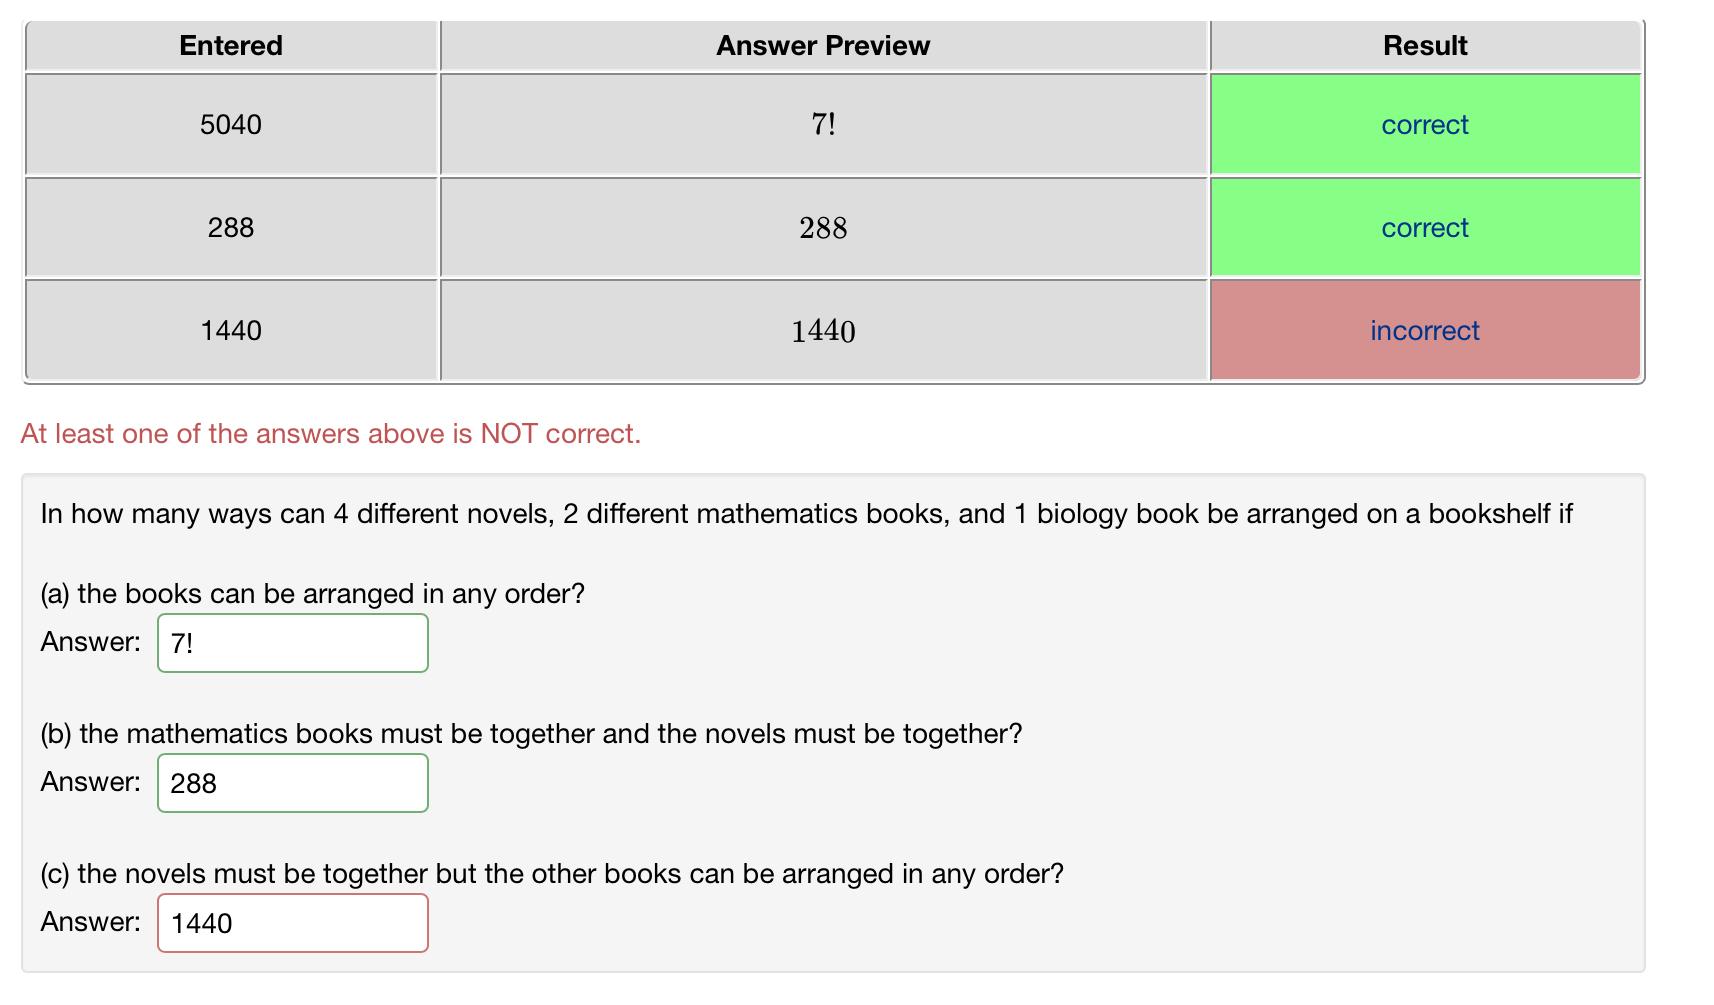Click part (b) question text
The width and height of the screenshot is (1714, 1005).
(531, 732)
